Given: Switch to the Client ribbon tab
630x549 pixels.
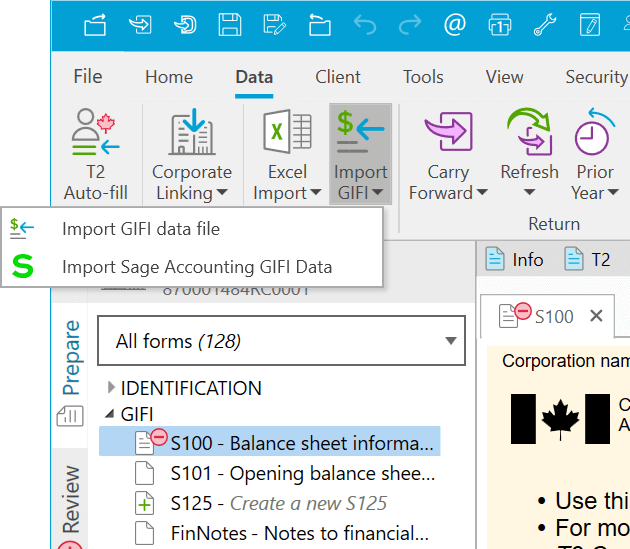Looking at the screenshot, I should click(x=338, y=77).
